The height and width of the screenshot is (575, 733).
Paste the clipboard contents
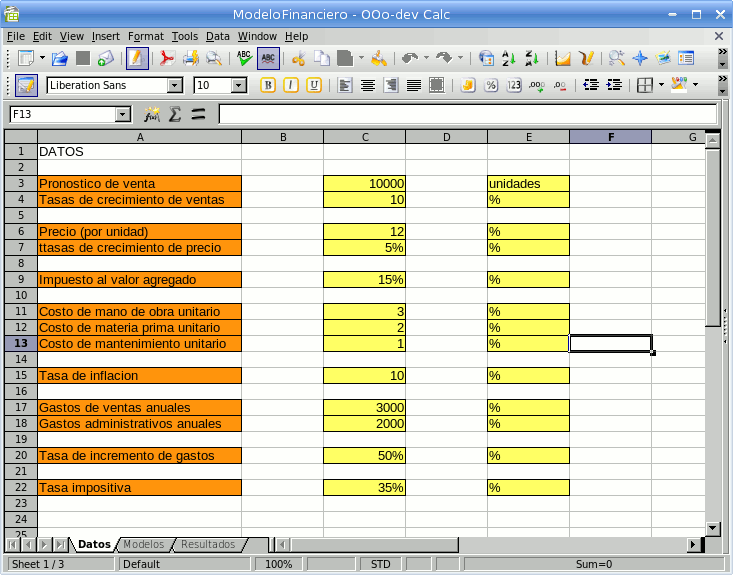click(x=345, y=58)
